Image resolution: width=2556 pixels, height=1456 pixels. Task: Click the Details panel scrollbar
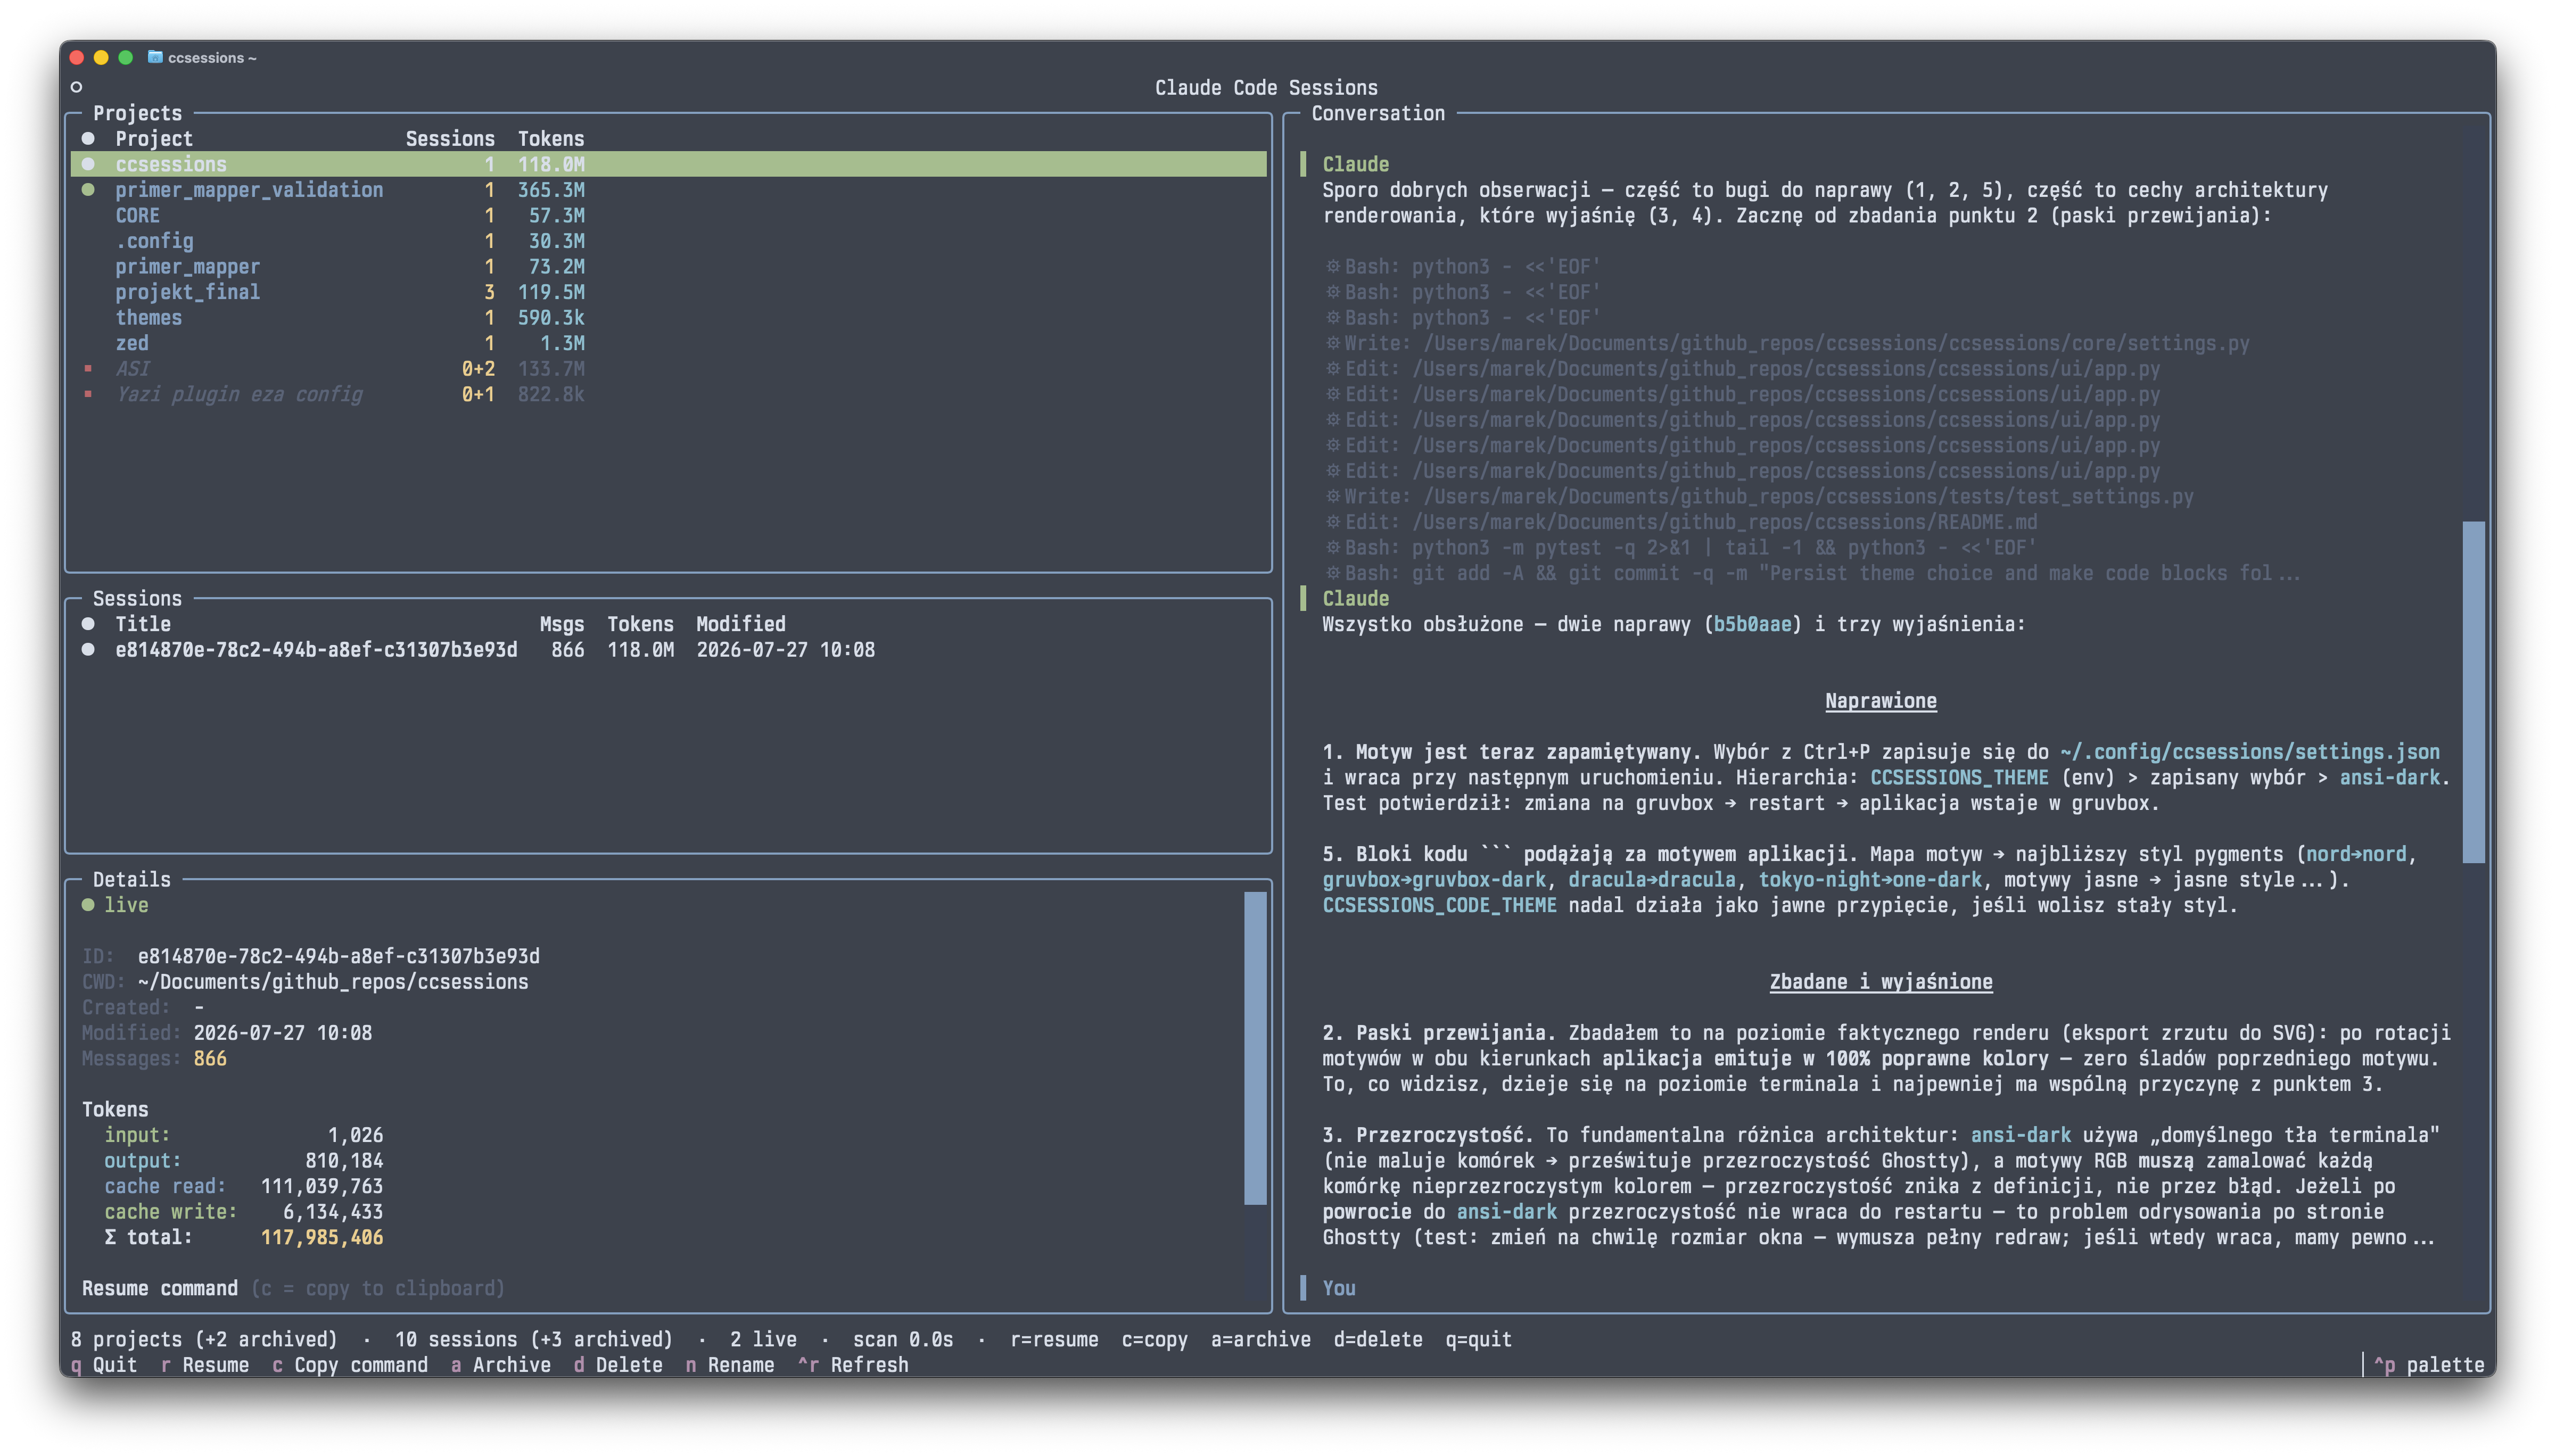tap(1255, 1048)
